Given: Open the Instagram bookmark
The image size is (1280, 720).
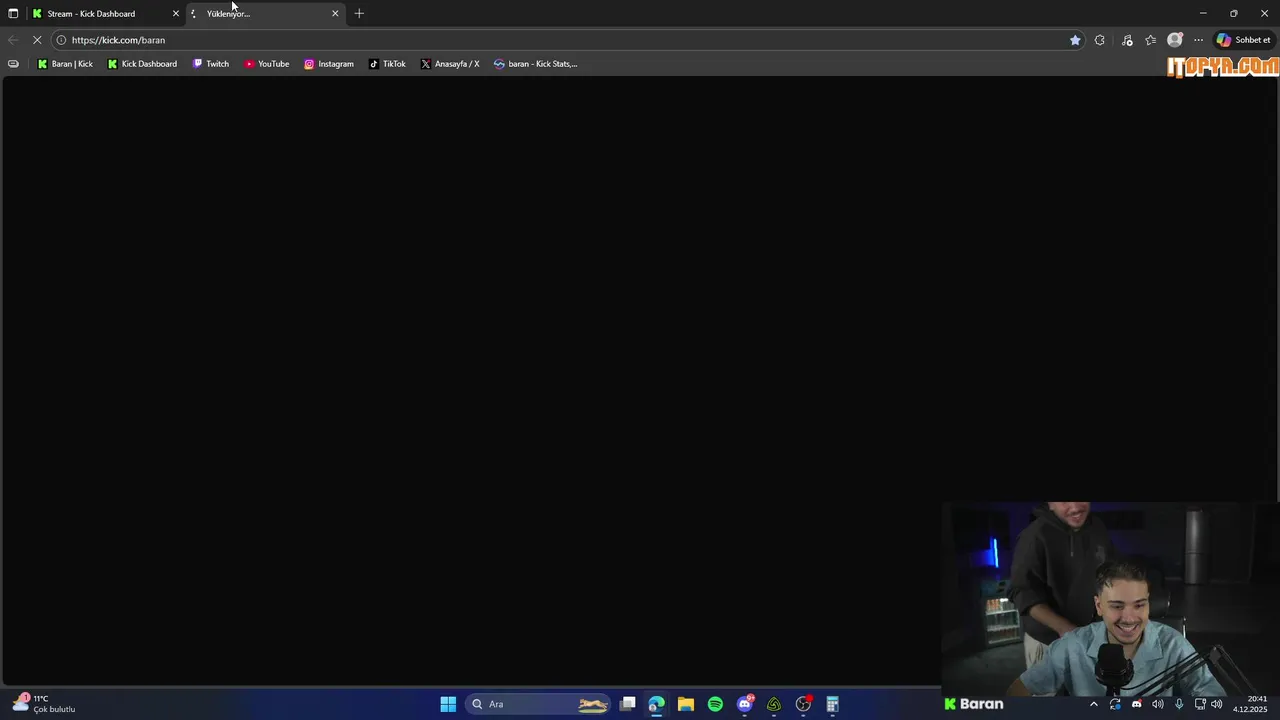Looking at the screenshot, I should [329, 64].
